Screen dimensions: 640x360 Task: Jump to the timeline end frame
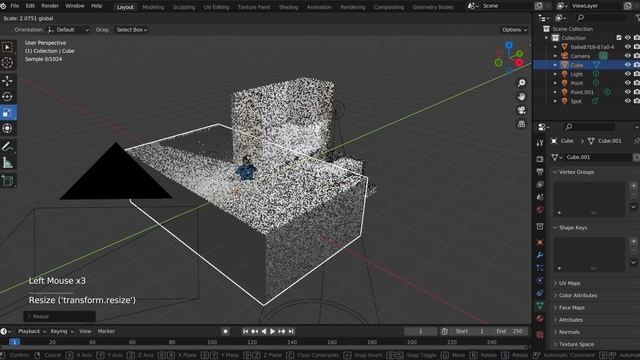click(291, 331)
